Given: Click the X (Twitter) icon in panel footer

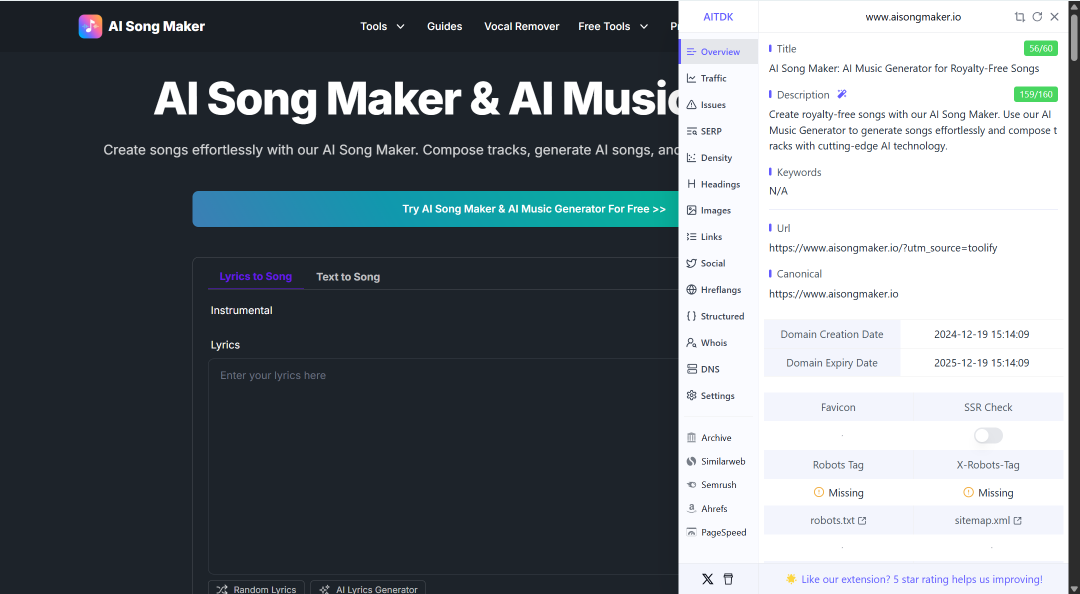Looking at the screenshot, I should pos(707,579).
